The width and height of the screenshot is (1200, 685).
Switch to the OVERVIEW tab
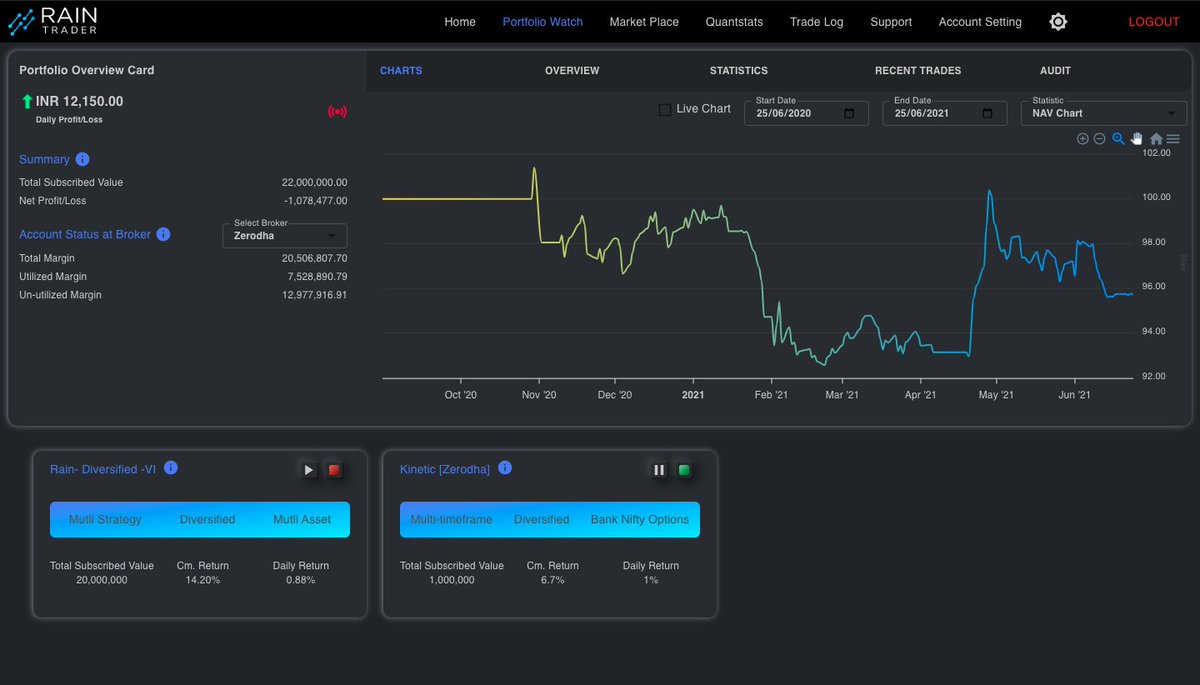point(572,71)
